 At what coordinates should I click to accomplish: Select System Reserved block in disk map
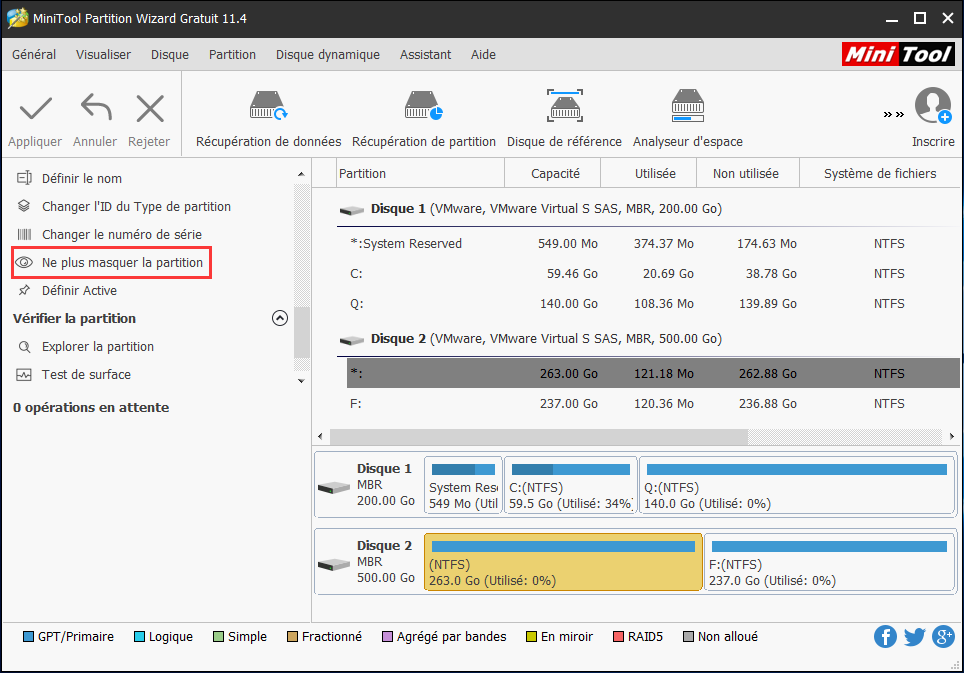(464, 485)
